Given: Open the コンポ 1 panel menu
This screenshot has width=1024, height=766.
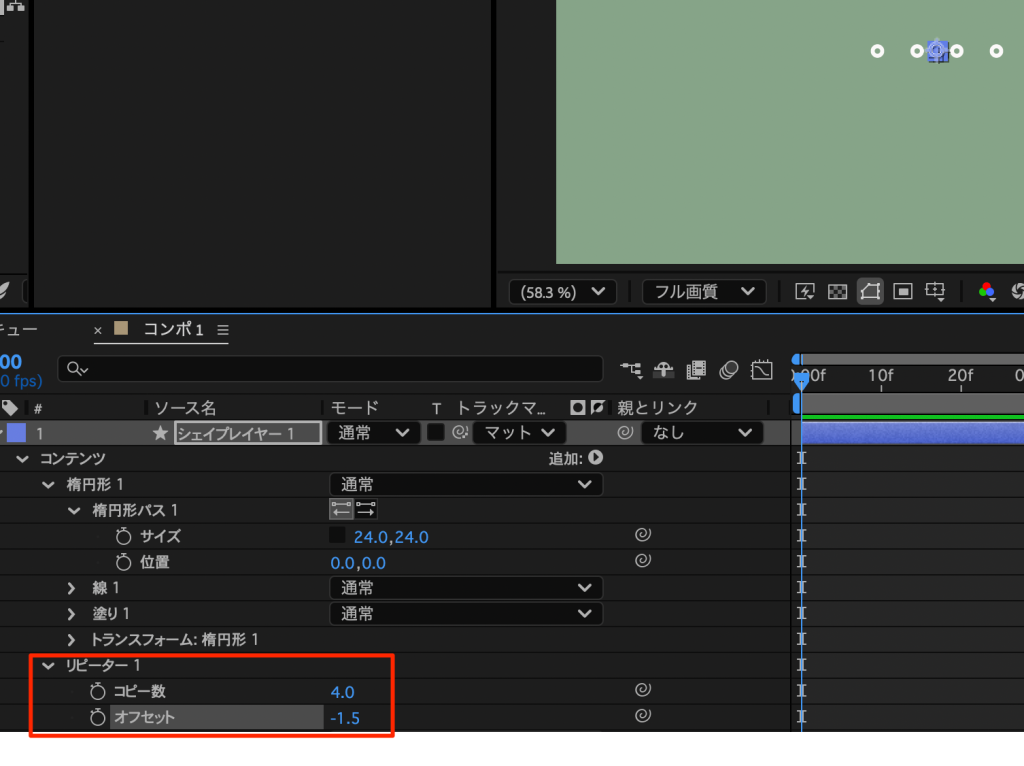Looking at the screenshot, I should [x=223, y=330].
